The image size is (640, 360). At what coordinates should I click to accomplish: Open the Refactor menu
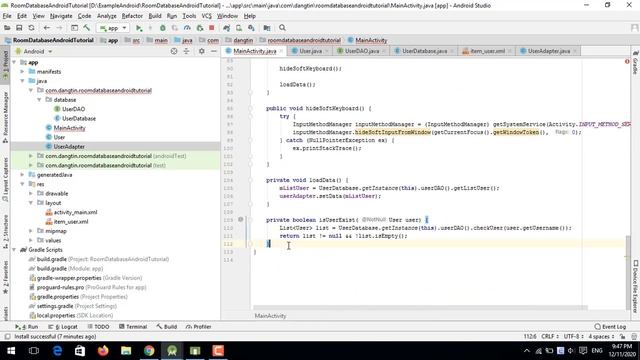pyautogui.click(x=132, y=16)
